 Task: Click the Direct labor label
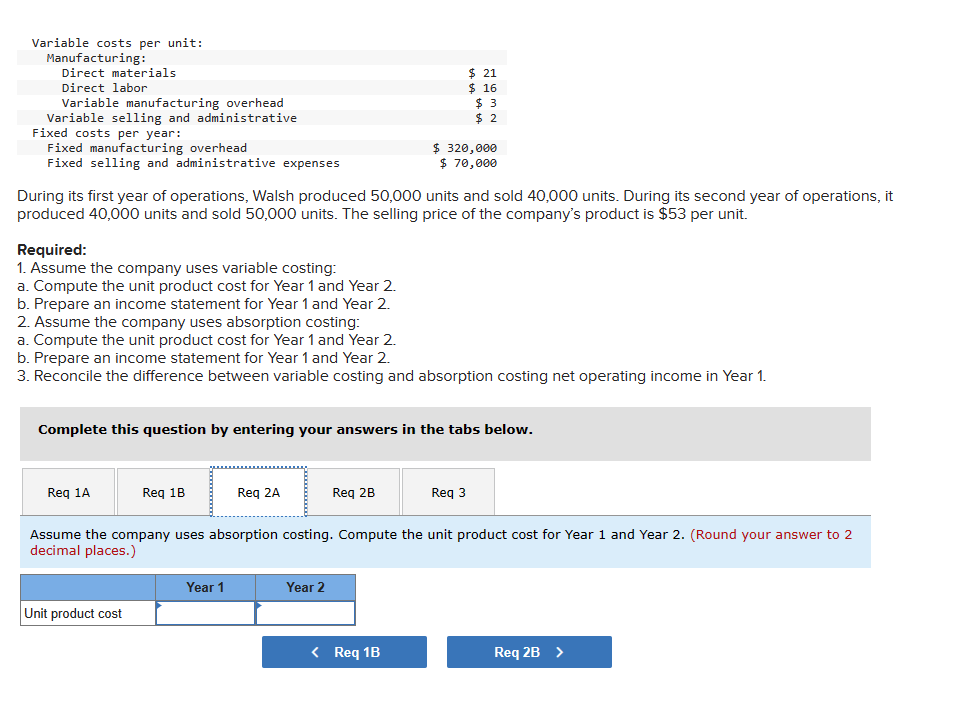tap(104, 88)
